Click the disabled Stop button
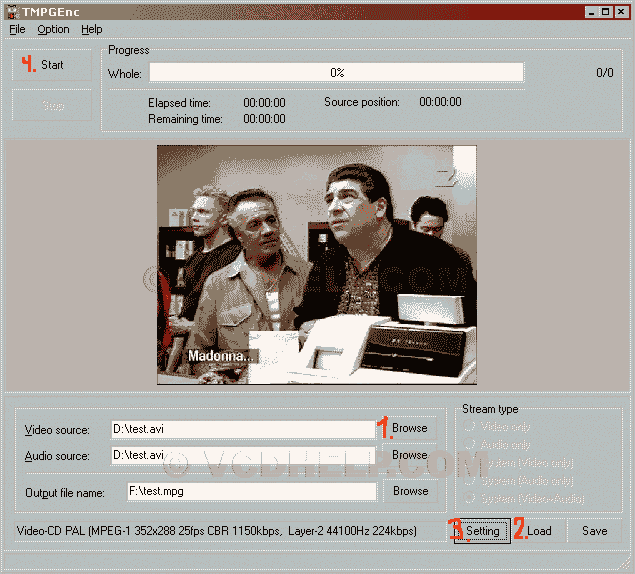635x574 pixels. (x=52, y=105)
